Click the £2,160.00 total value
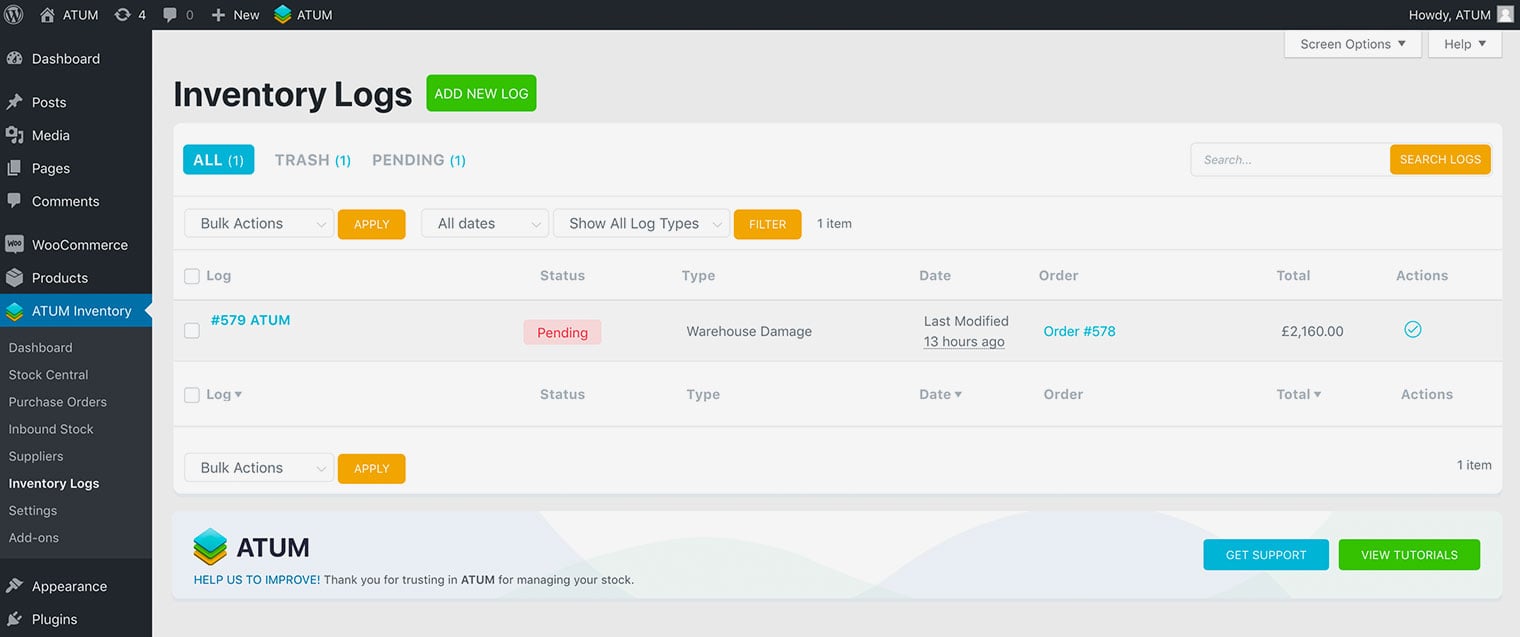The height and width of the screenshot is (637, 1520). pos(1312,331)
